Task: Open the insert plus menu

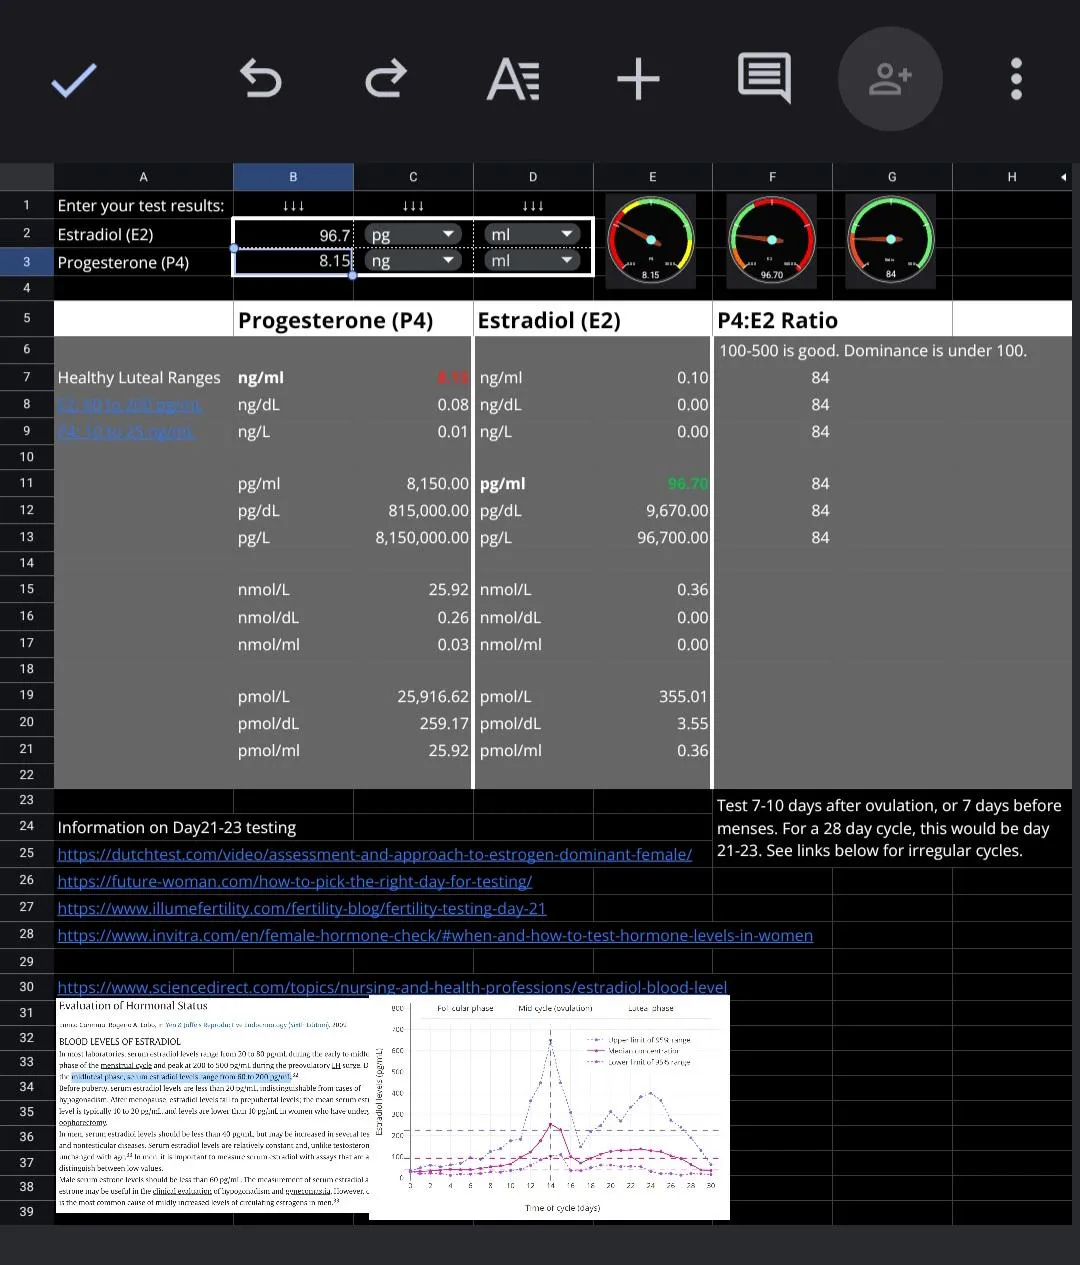Action: click(x=638, y=79)
